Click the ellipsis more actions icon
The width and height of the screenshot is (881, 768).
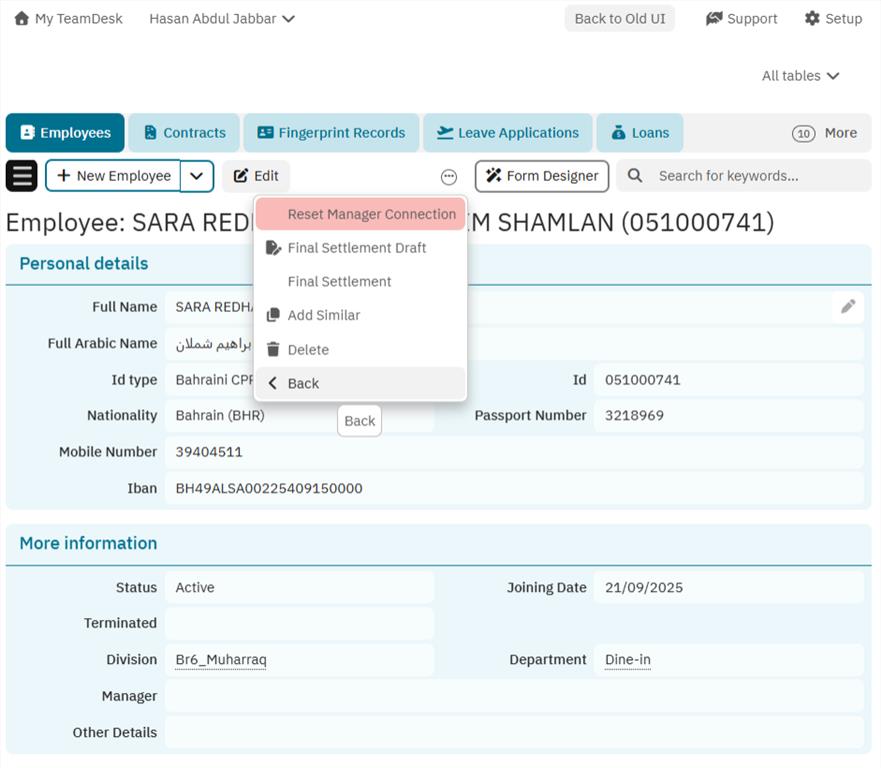(x=449, y=177)
